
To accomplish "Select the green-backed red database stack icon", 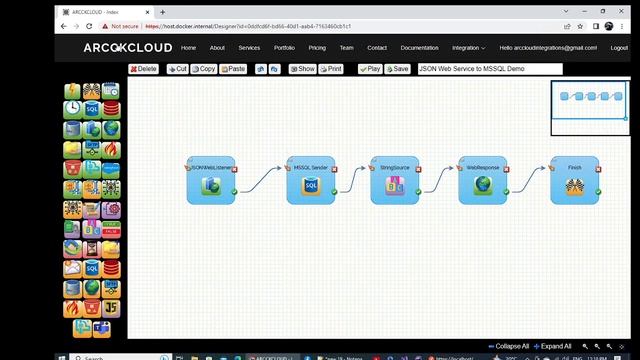I will [111, 110].
